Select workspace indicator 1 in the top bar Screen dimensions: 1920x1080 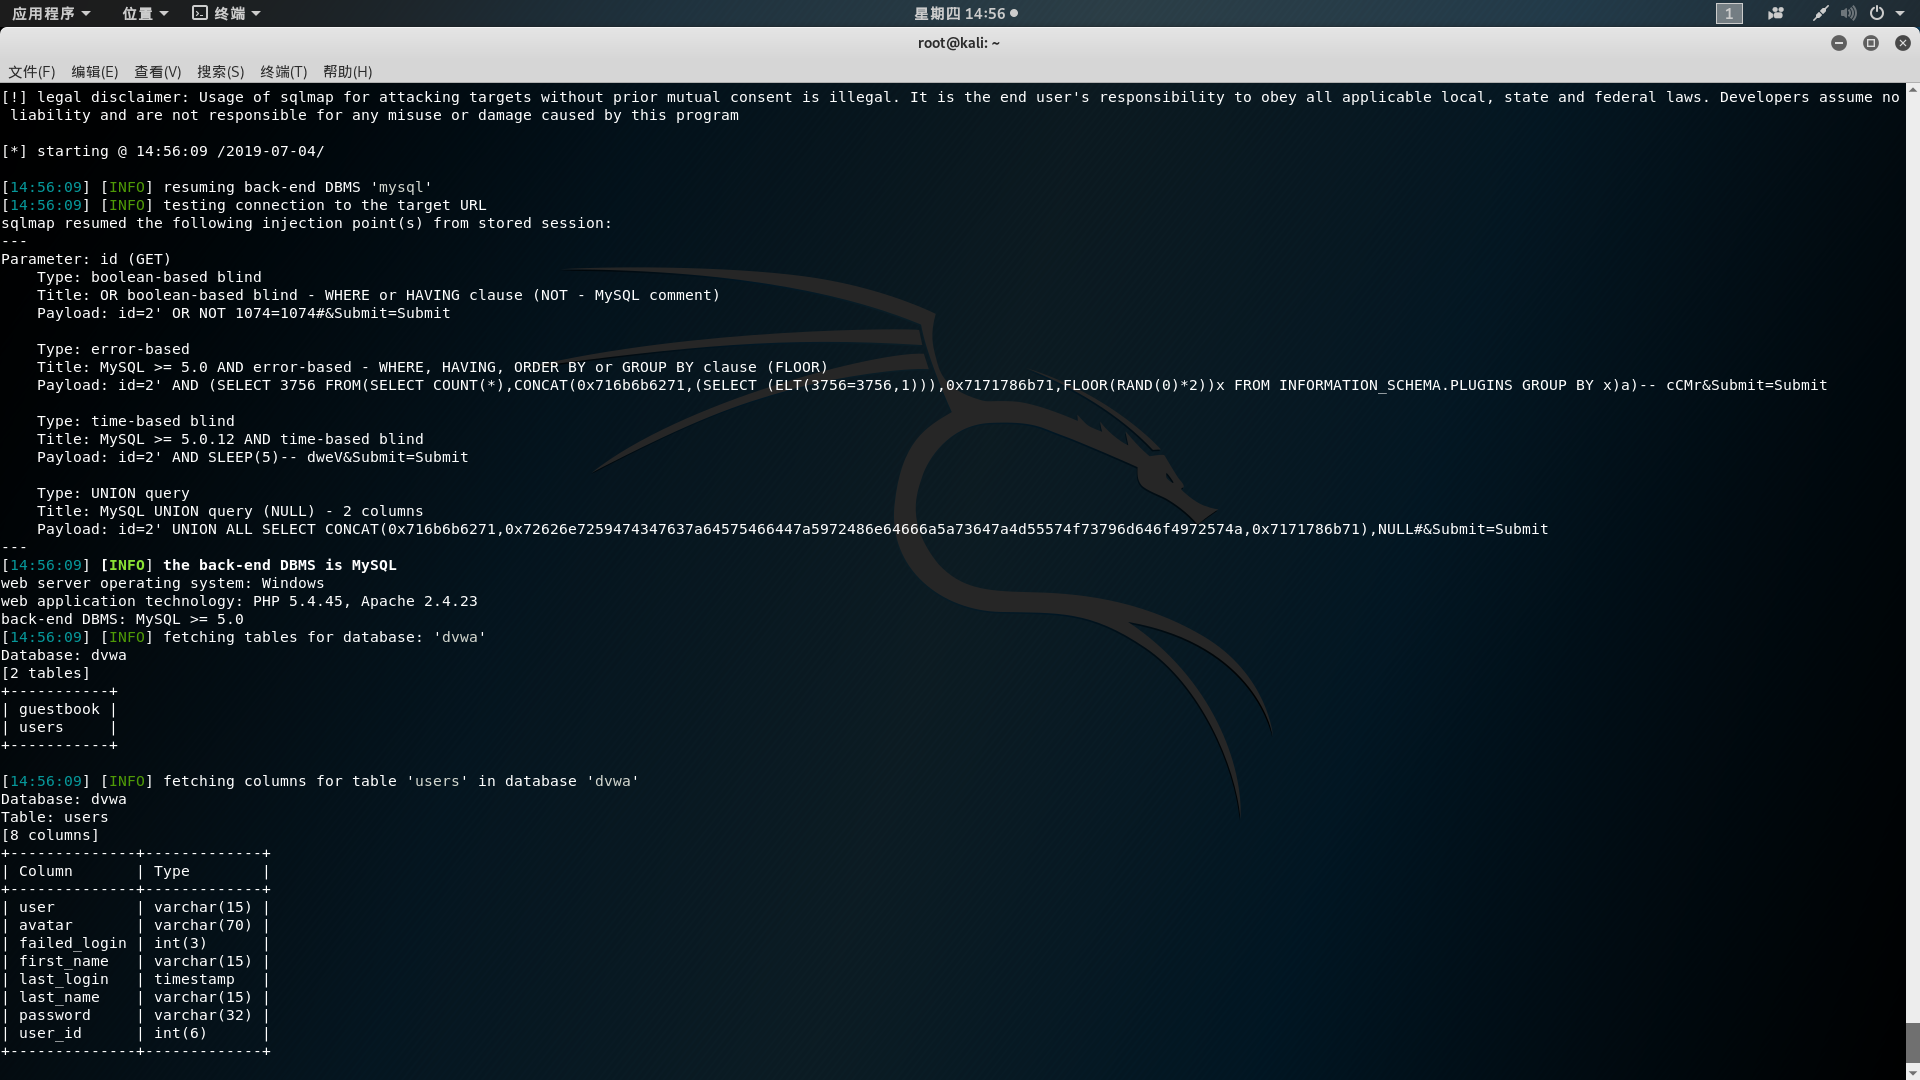coord(1729,13)
